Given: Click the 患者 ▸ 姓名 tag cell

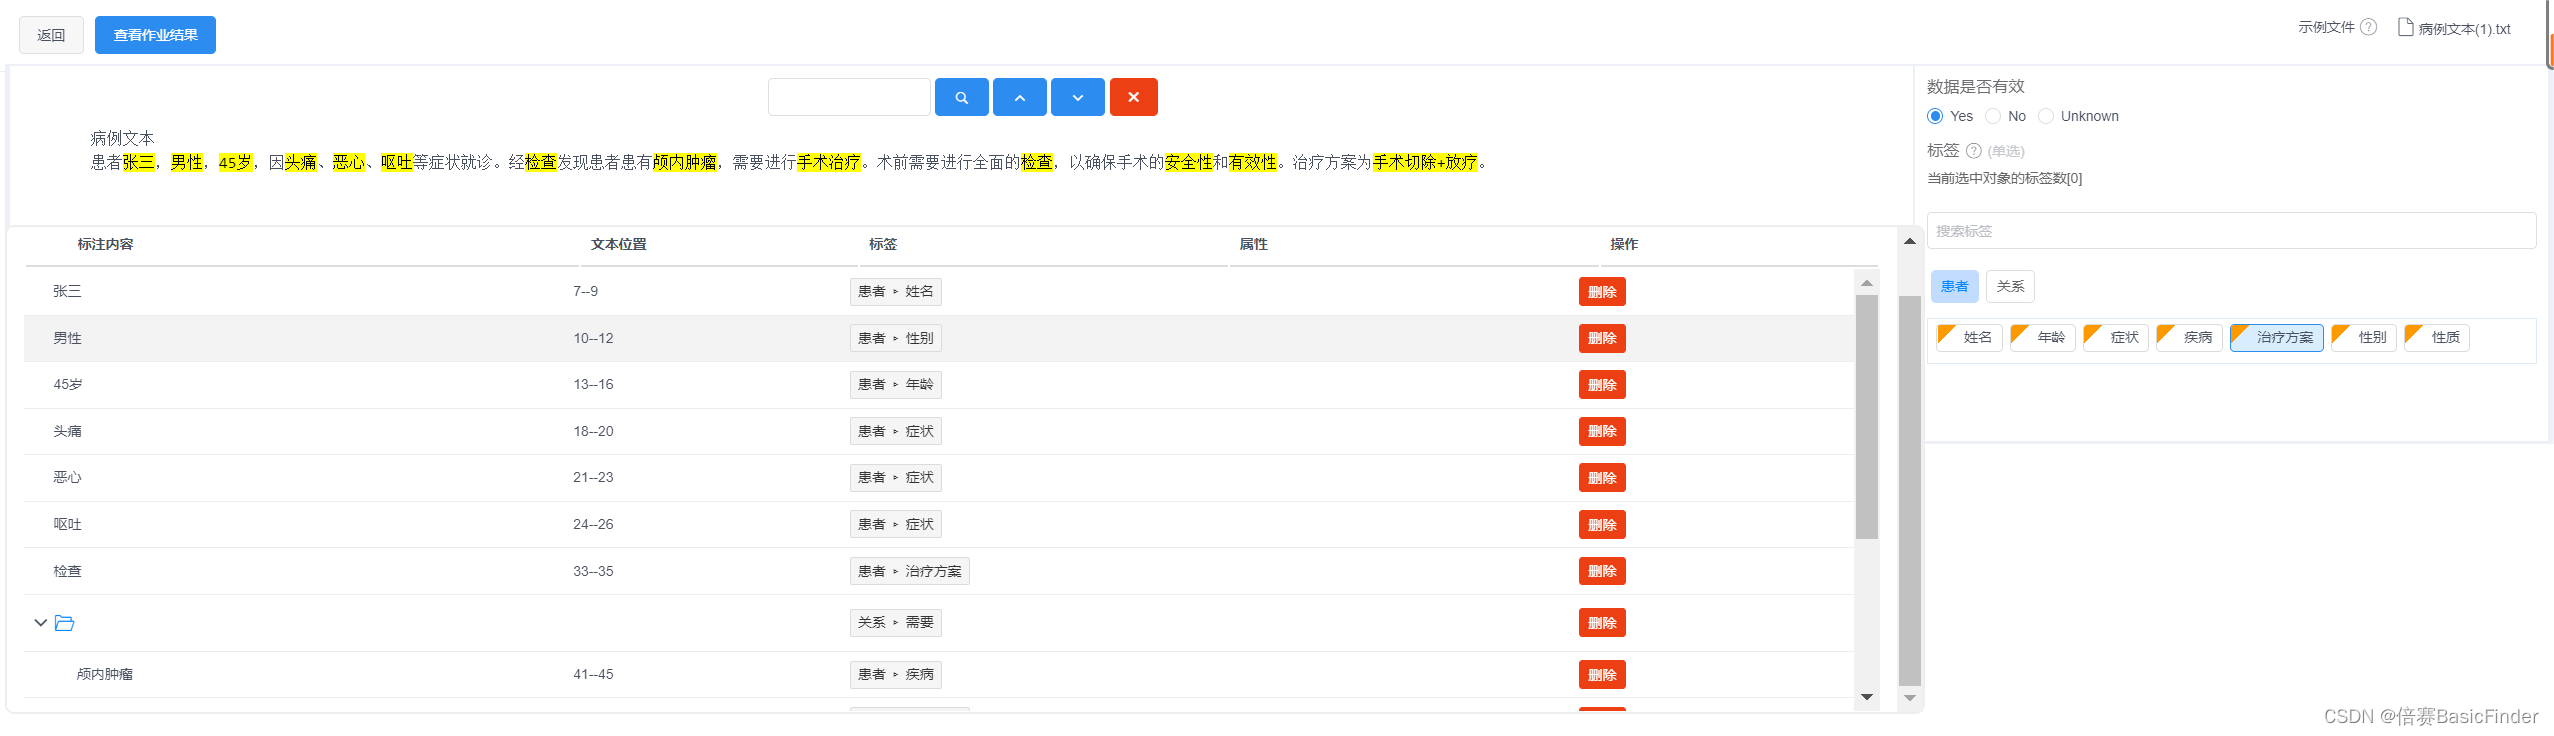Looking at the screenshot, I should coord(896,292).
